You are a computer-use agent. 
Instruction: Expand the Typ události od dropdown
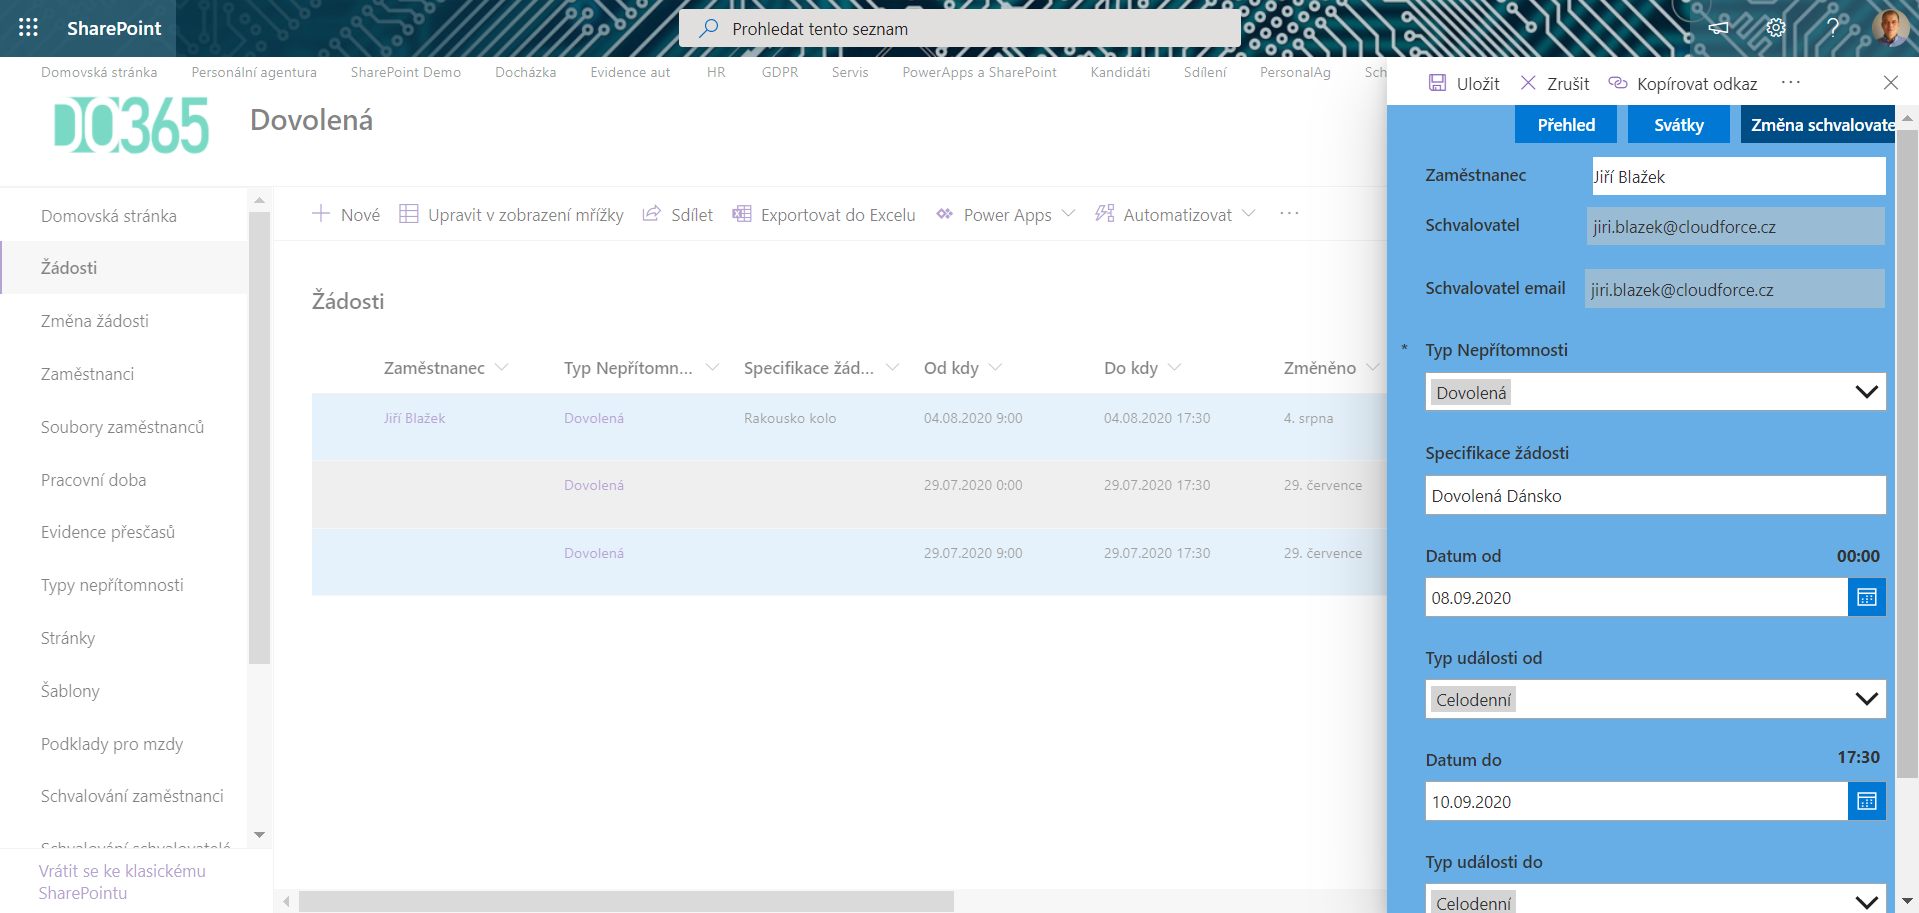pos(1865,699)
